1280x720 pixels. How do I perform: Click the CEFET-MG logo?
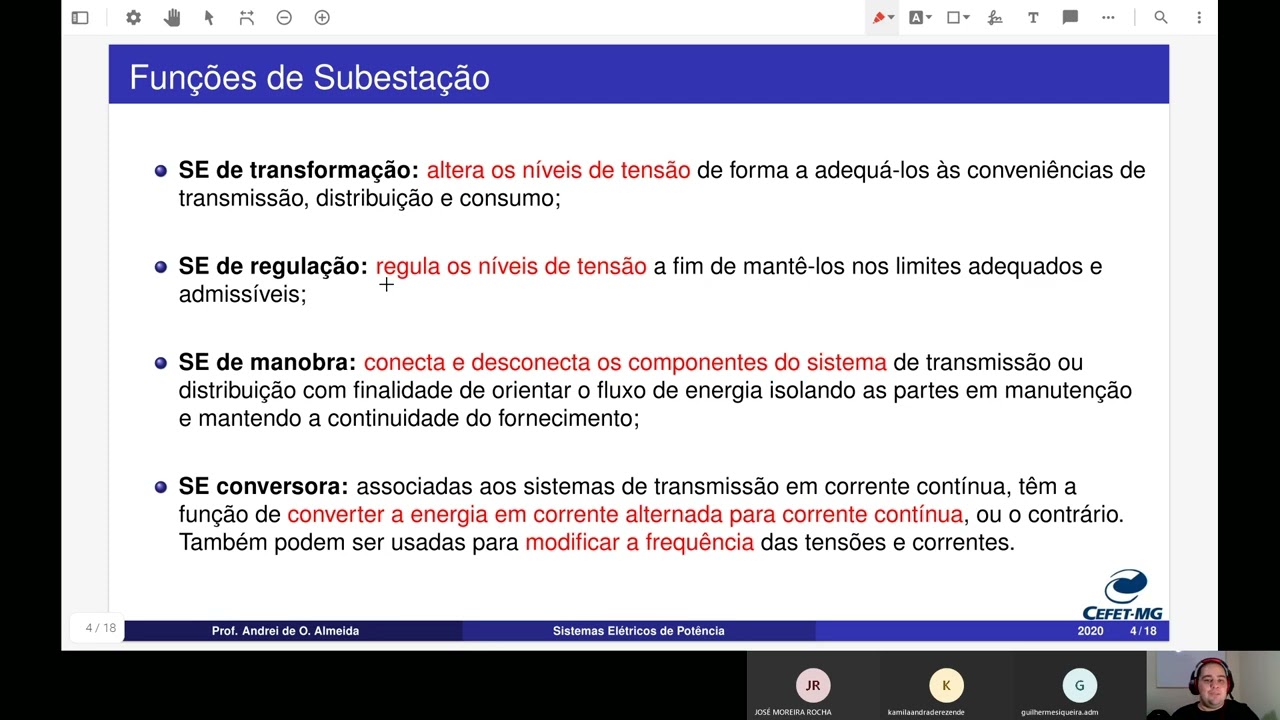point(1122,595)
